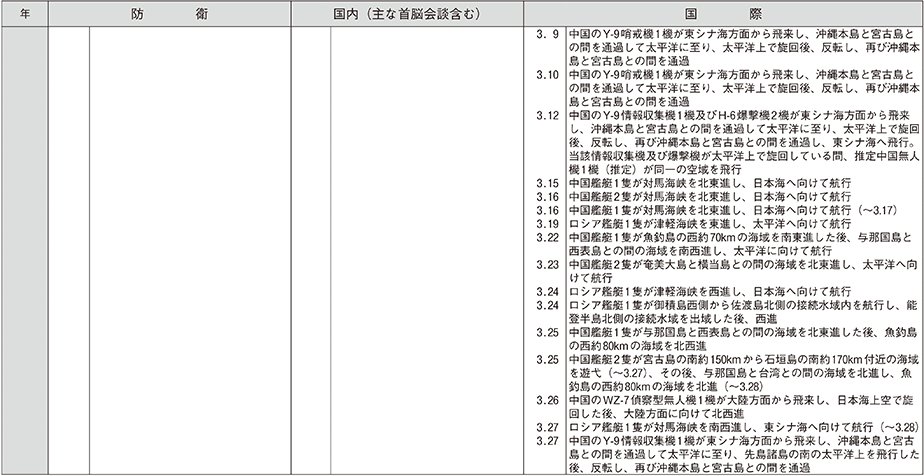
Task: Click date 3.24 beside 津軽海峡を西進 entry
Action: coord(547,292)
